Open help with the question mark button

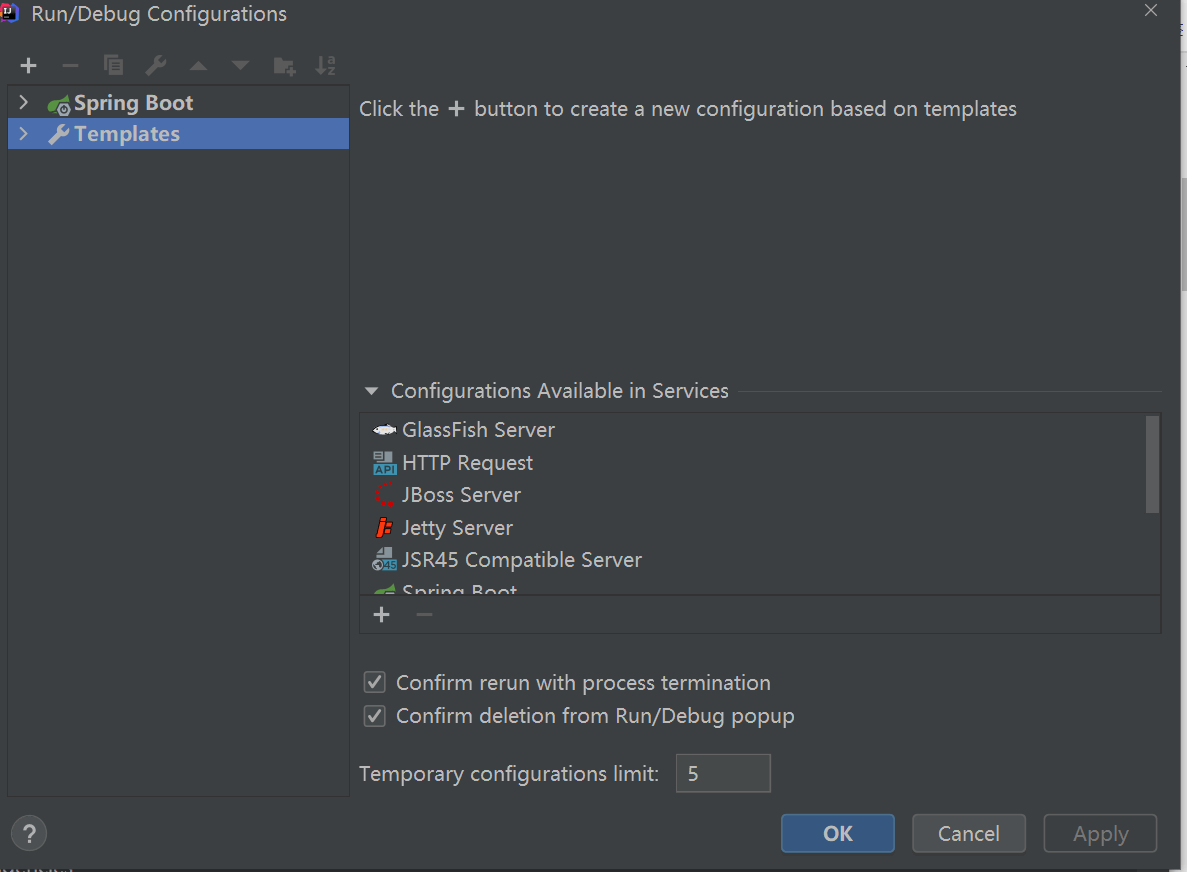(29, 833)
